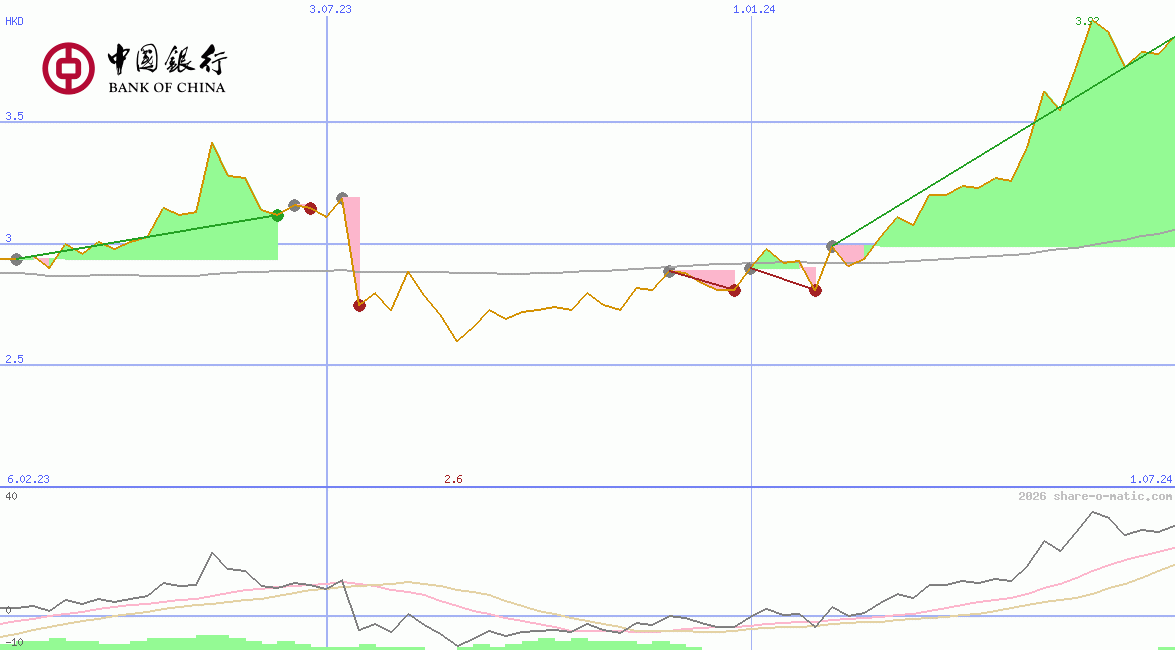Click the large dark-red exit marker after the crash

(359, 305)
